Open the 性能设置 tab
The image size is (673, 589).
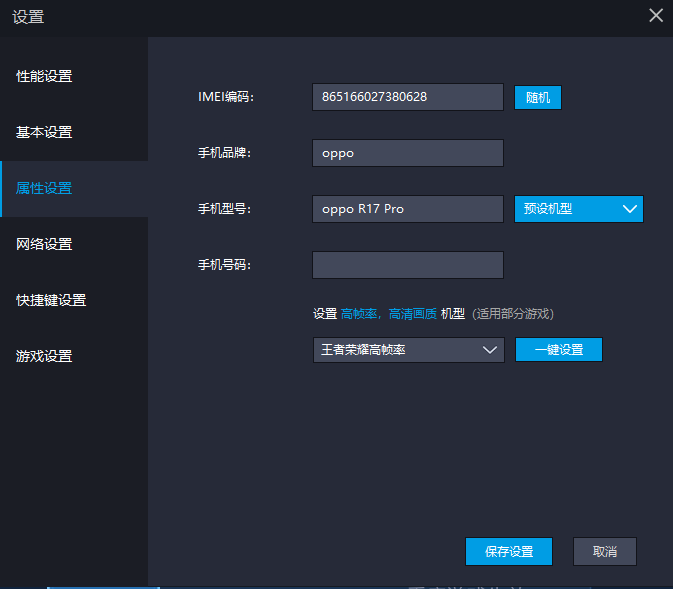point(44,77)
